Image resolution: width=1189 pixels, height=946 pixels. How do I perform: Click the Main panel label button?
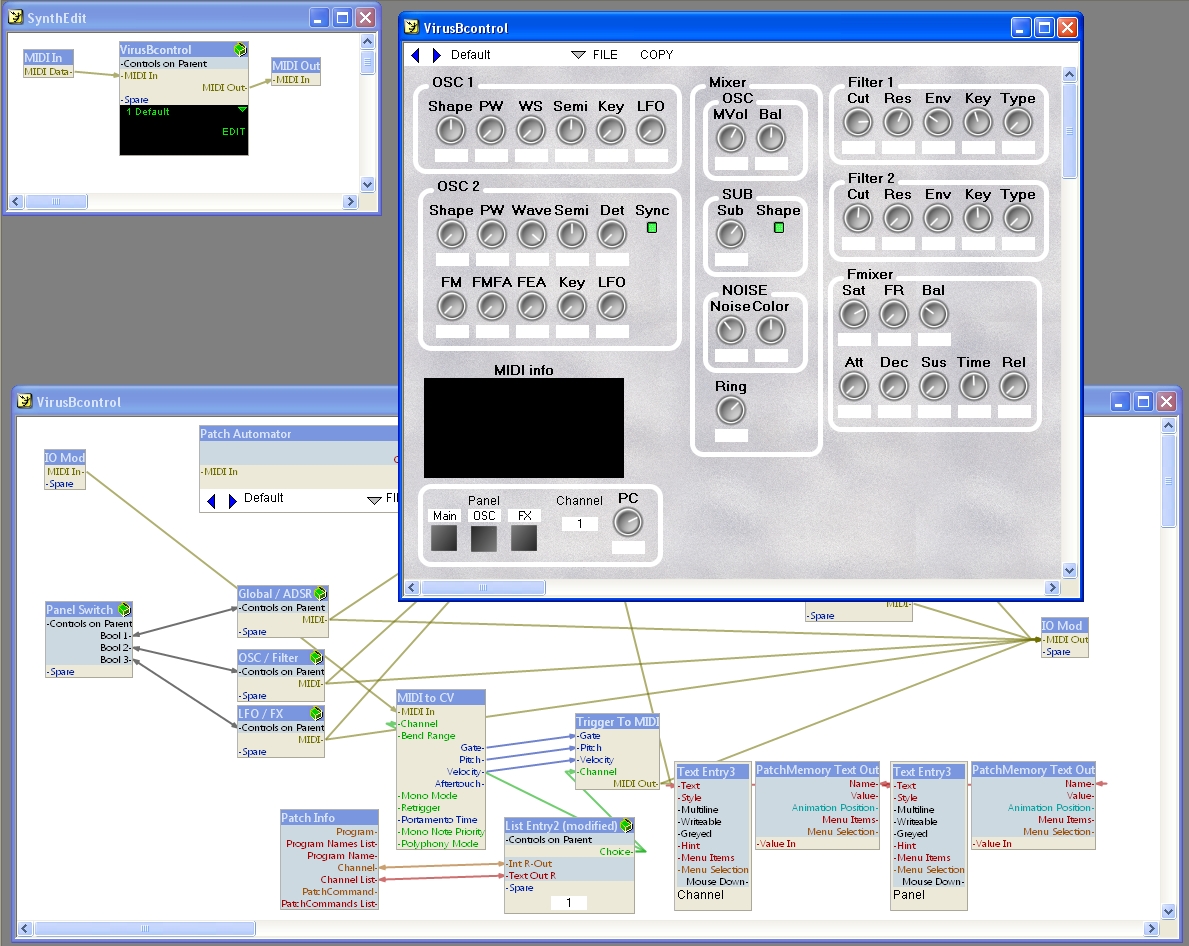(444, 515)
